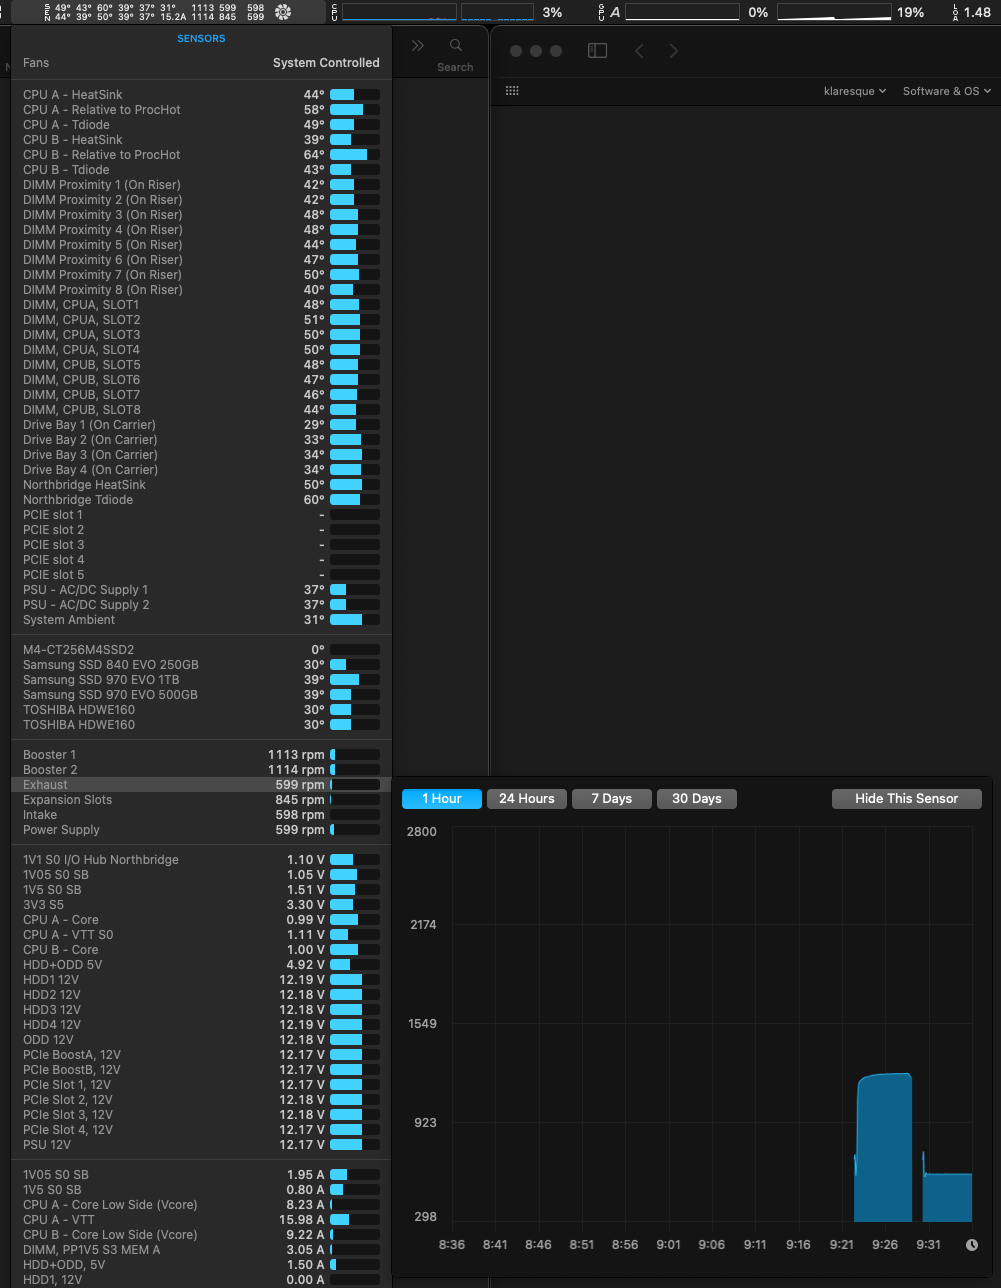Open the klaresque dropdown
This screenshot has height=1288, width=1001.
pyautogui.click(x=855, y=91)
